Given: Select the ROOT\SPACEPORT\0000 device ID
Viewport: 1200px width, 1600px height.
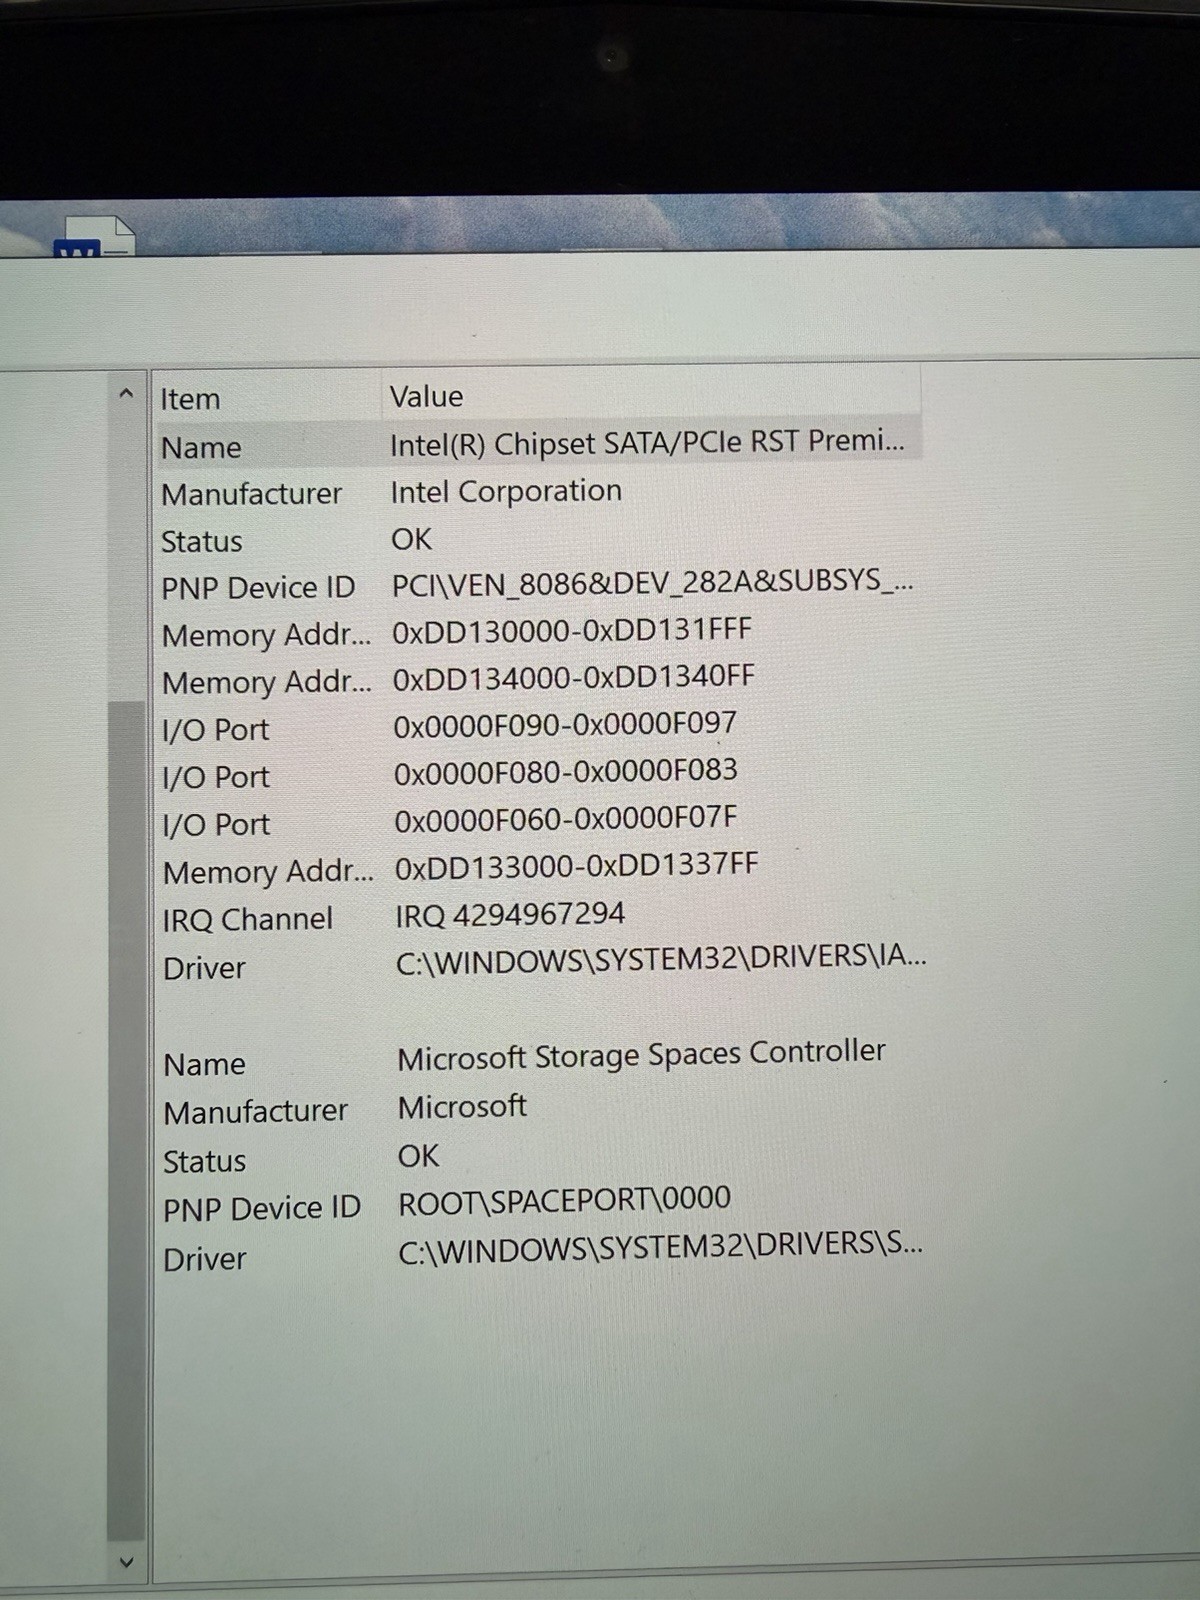Looking at the screenshot, I should (565, 1201).
